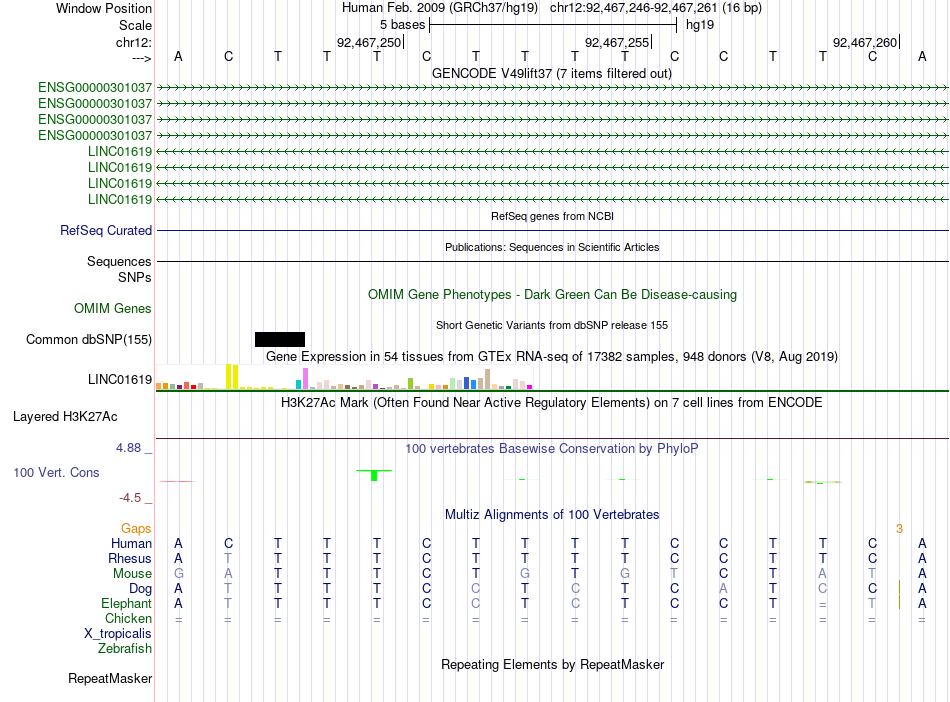Click the Elephant species label

[x=126, y=604]
